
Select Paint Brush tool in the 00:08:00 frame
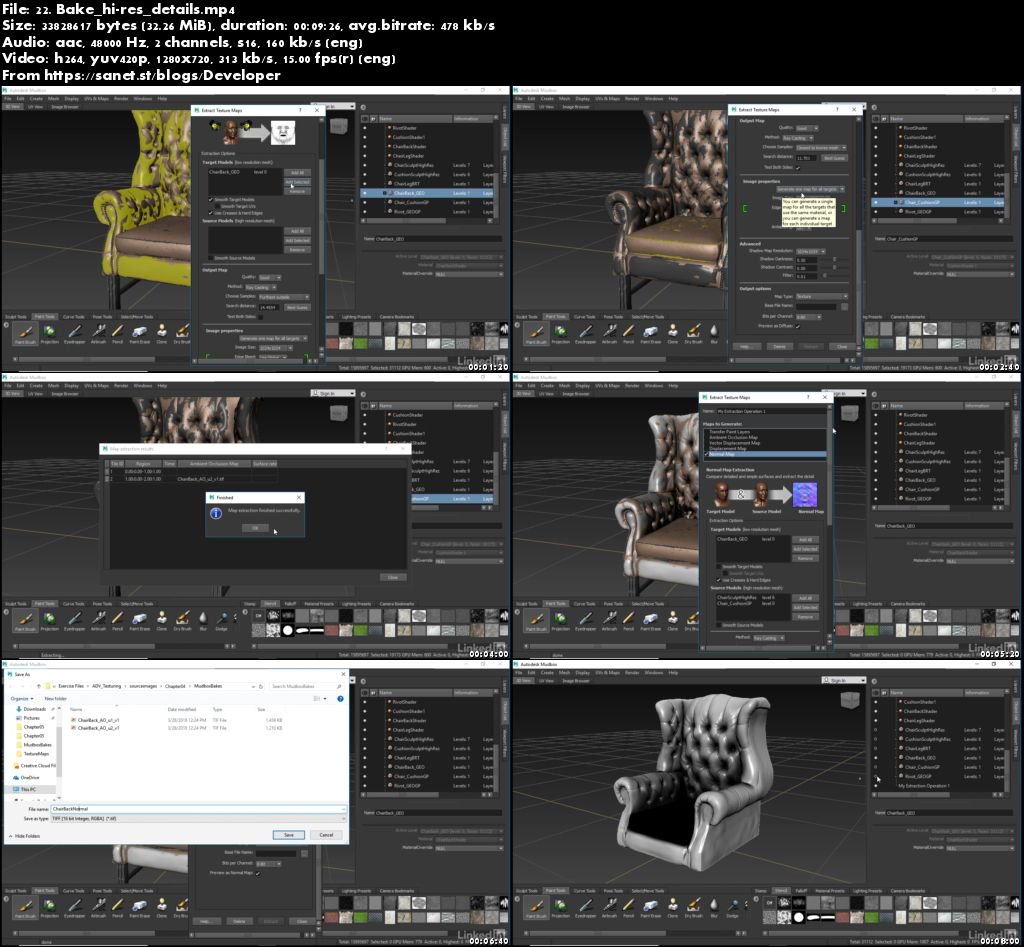click(536, 907)
